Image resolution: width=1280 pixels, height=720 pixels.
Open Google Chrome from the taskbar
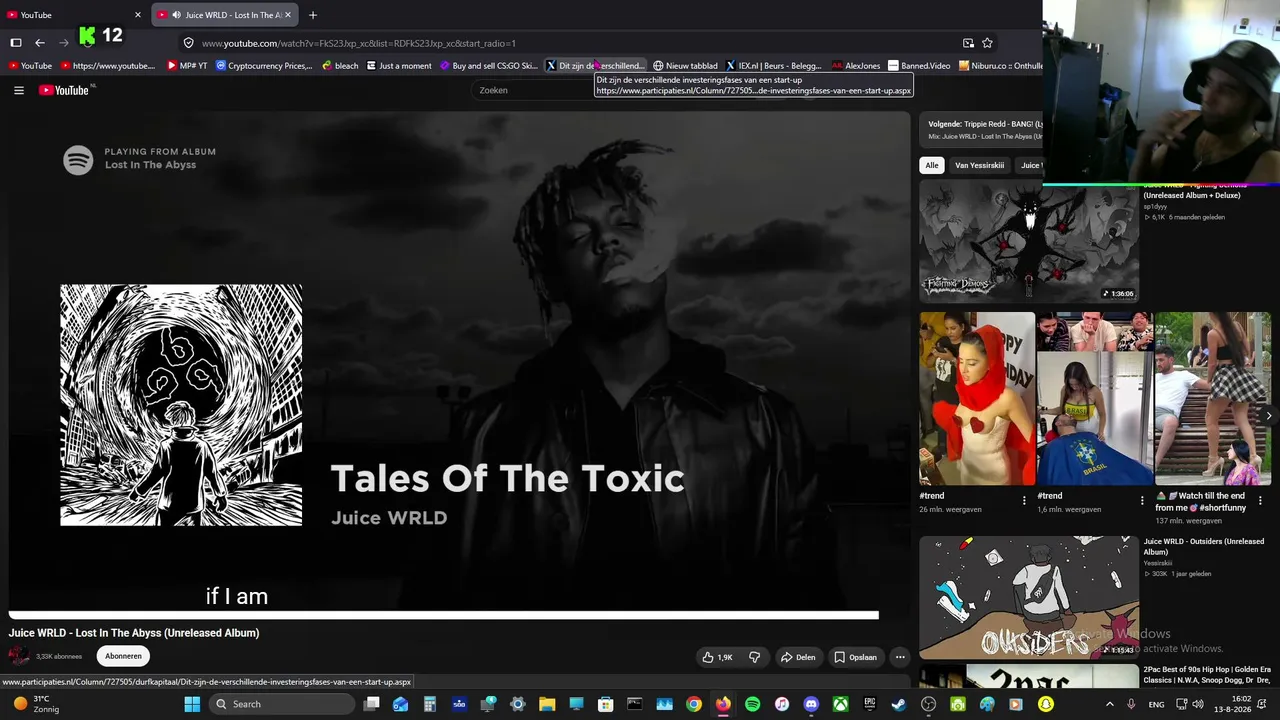(694, 704)
